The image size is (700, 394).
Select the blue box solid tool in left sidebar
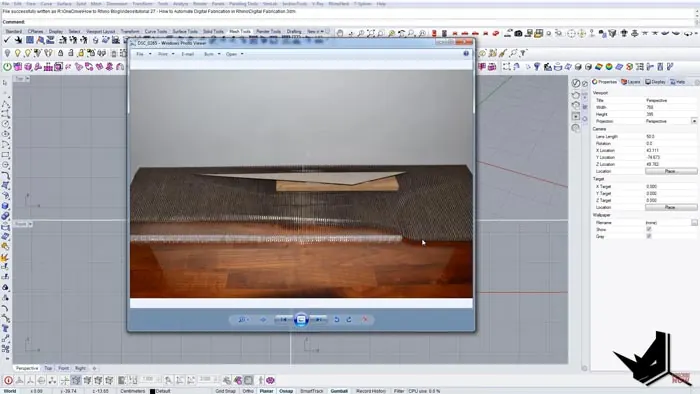5,206
